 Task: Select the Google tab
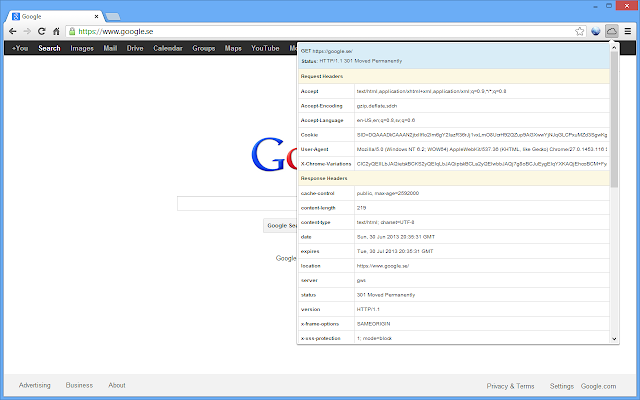pyautogui.click(x=53, y=16)
